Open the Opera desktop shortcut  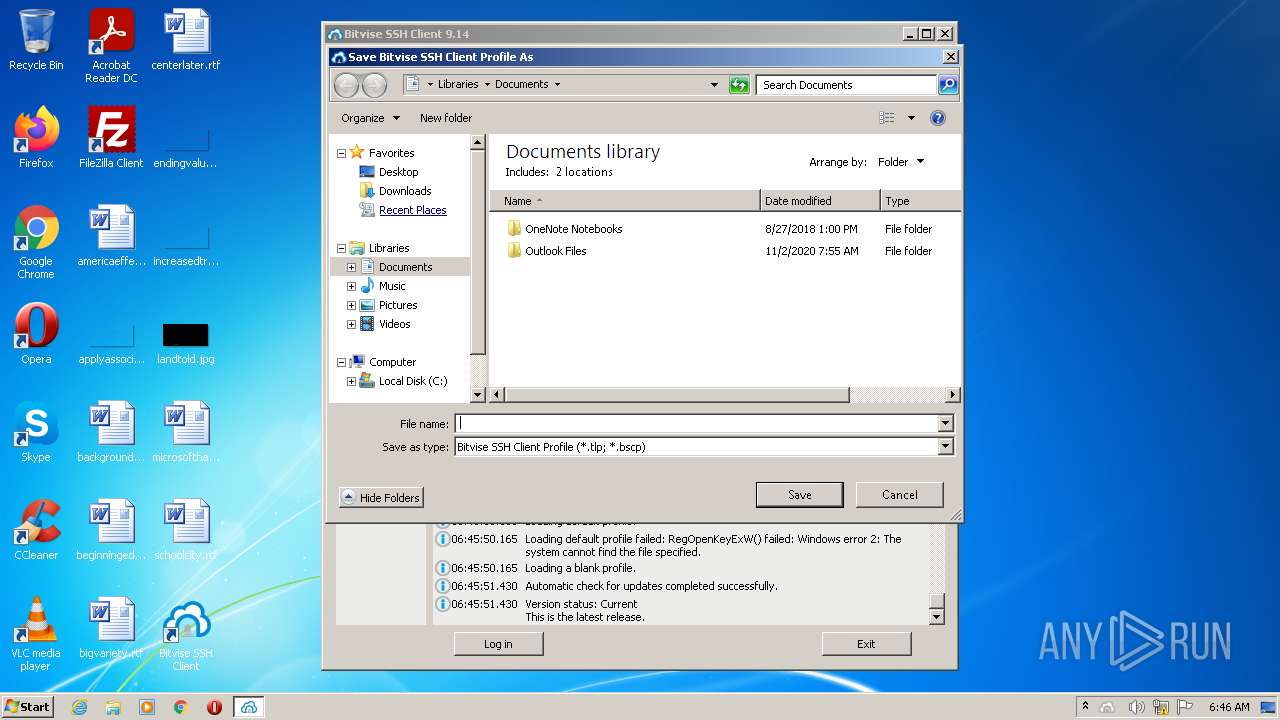click(x=36, y=334)
